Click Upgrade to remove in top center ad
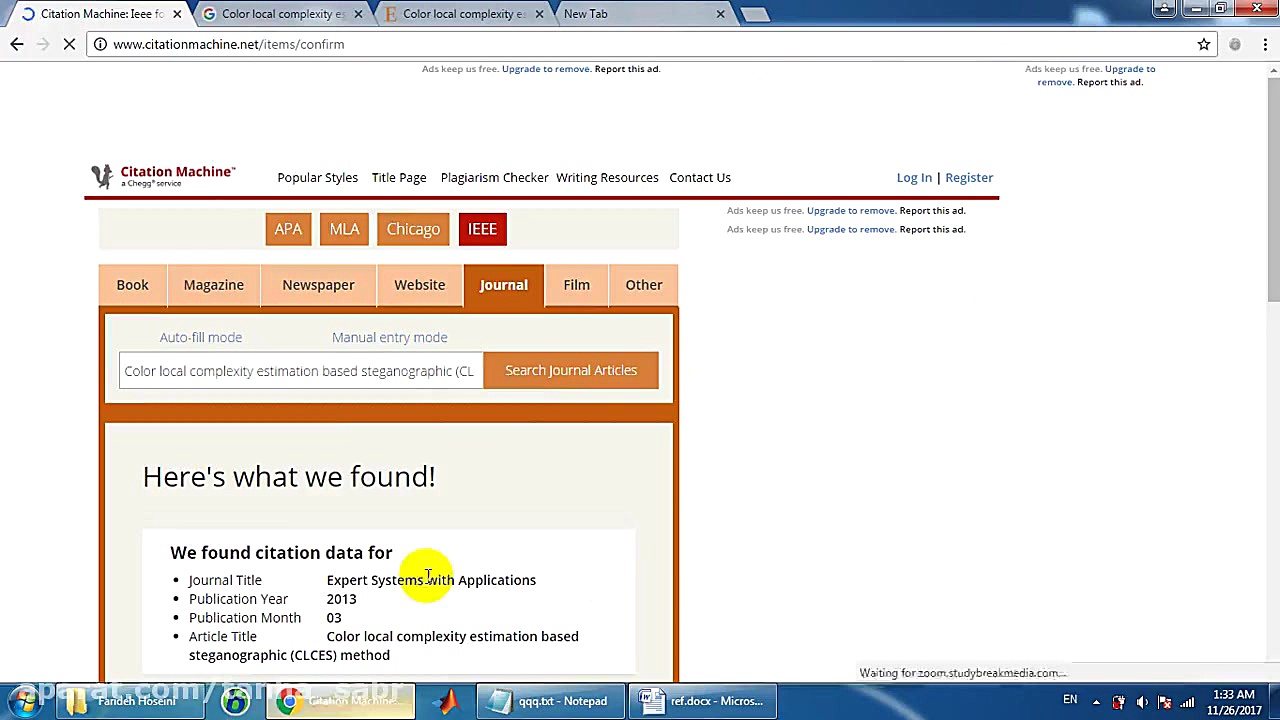This screenshot has height=720, width=1280. [546, 69]
